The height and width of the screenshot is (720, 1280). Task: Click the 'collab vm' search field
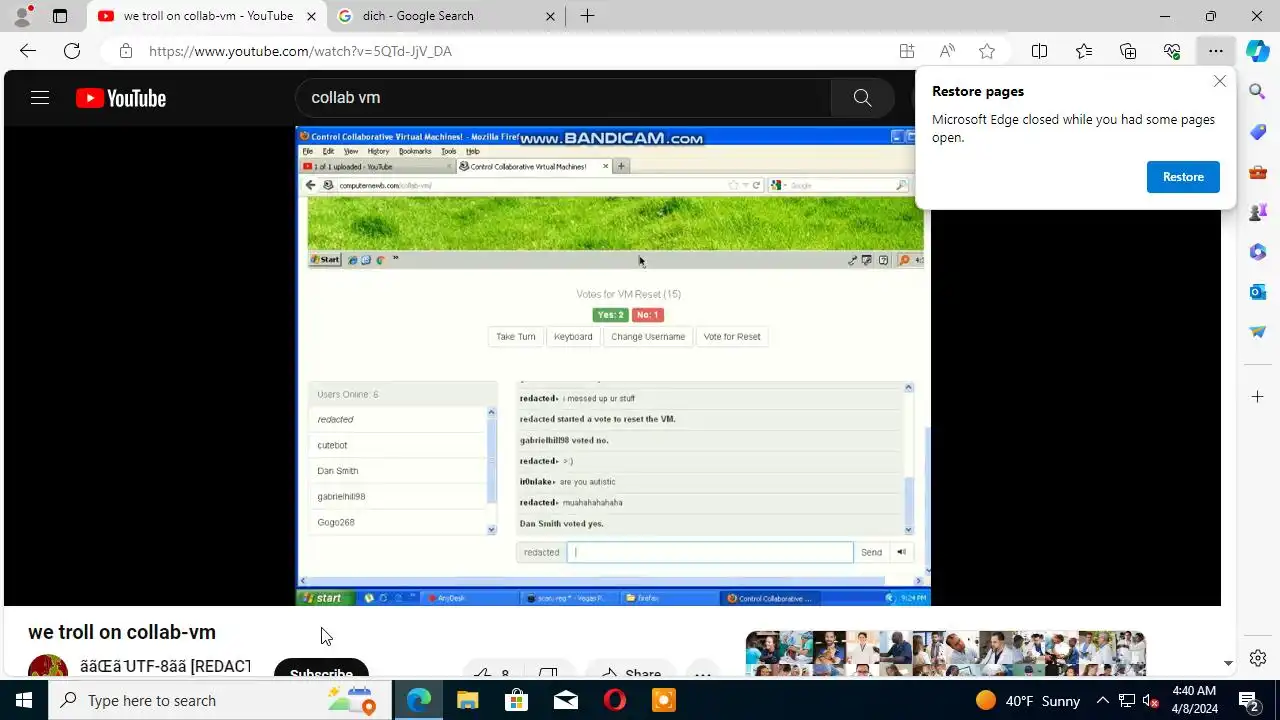(x=563, y=98)
